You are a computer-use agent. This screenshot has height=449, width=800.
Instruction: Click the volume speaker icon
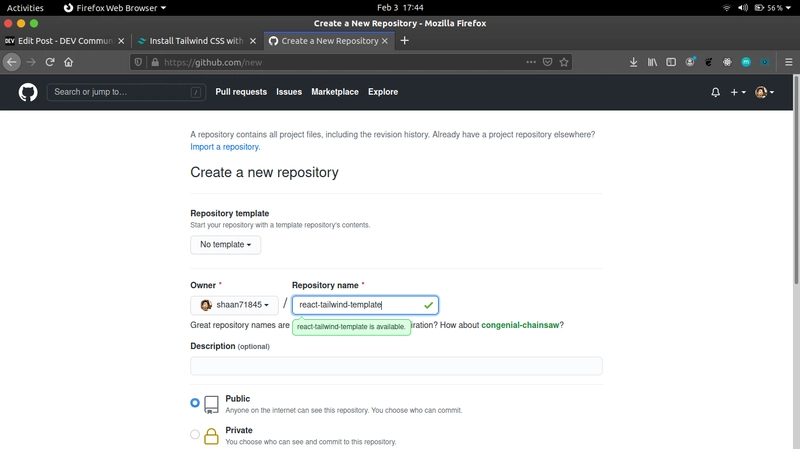743,8
